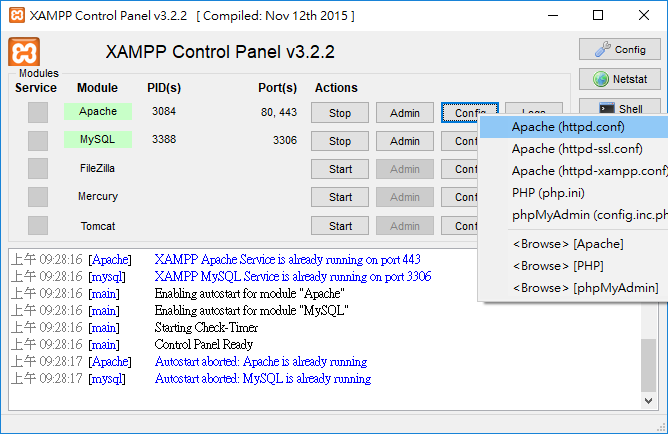This screenshot has width=668, height=434.
Task: Select <Browse> [phpMyAdmin] menu item
Action: coord(585,288)
